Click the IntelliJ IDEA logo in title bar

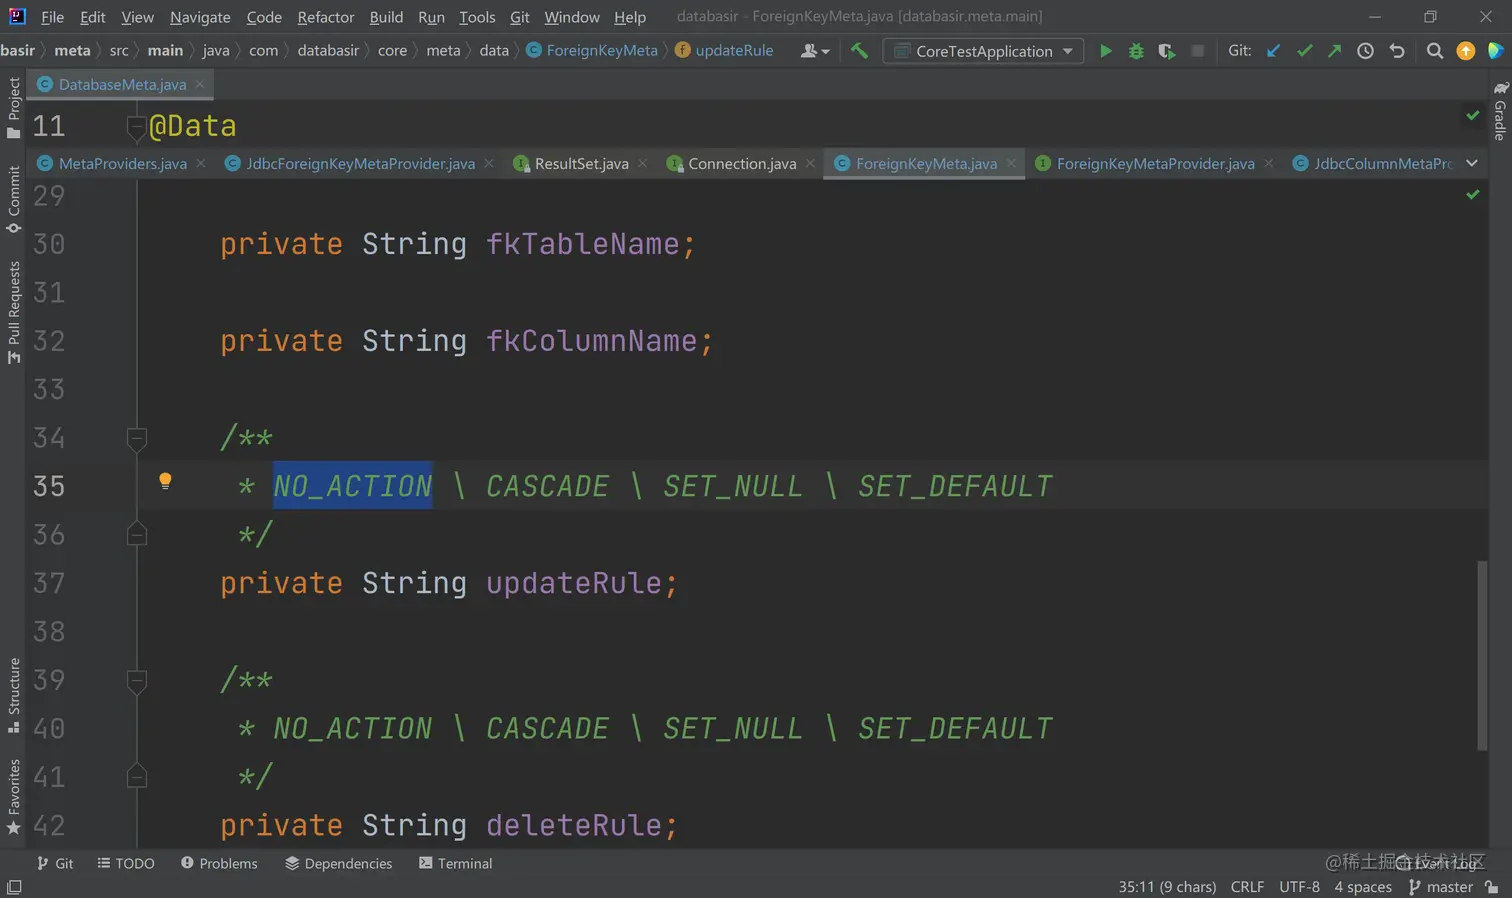pyautogui.click(x=17, y=16)
